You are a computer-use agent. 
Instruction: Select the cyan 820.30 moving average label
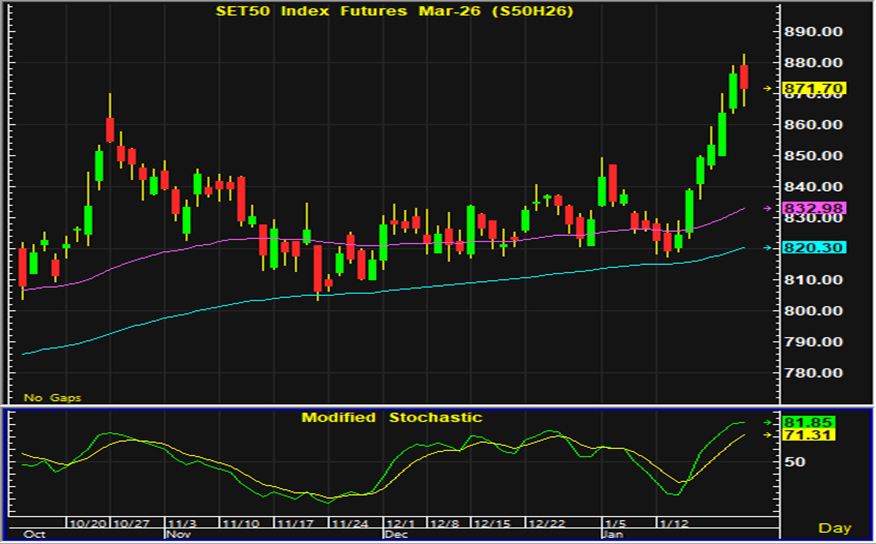tap(814, 247)
